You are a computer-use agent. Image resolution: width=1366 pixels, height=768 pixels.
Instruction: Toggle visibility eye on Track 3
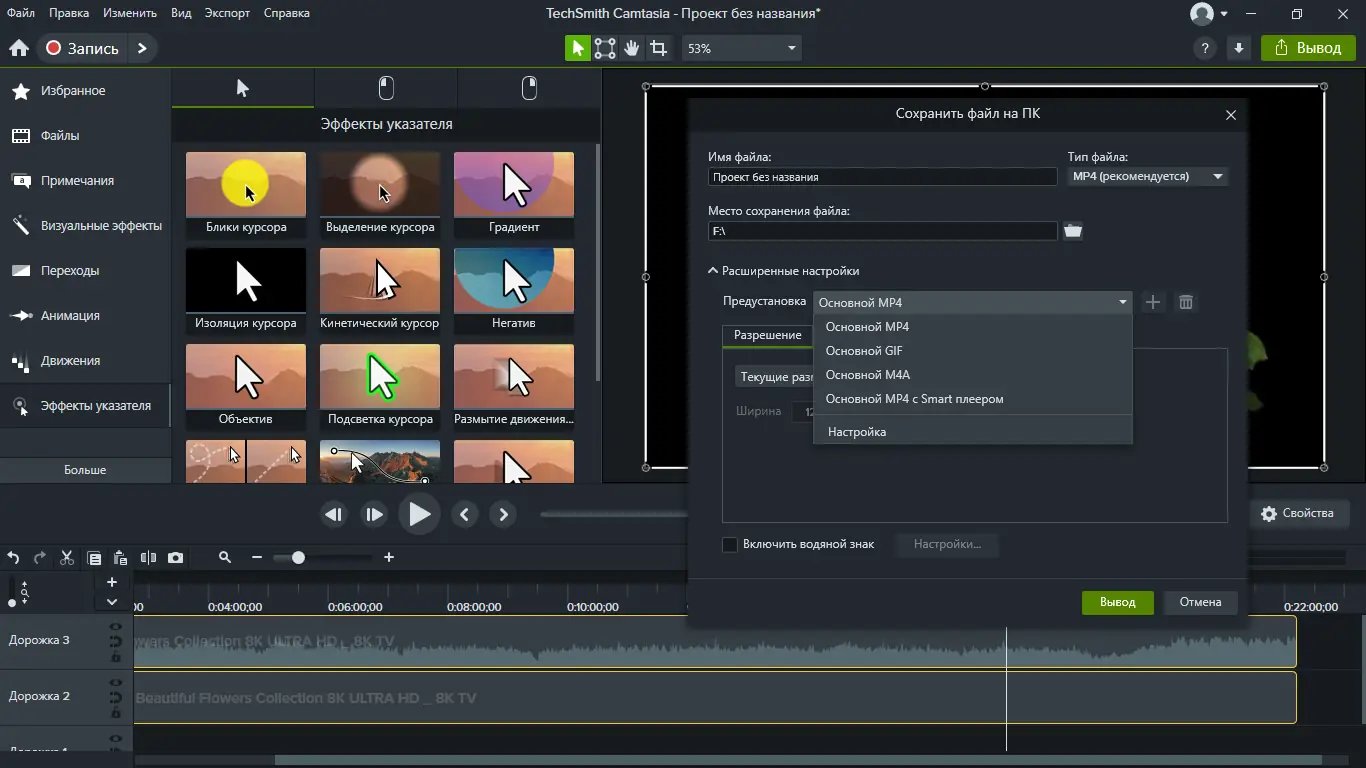116,627
